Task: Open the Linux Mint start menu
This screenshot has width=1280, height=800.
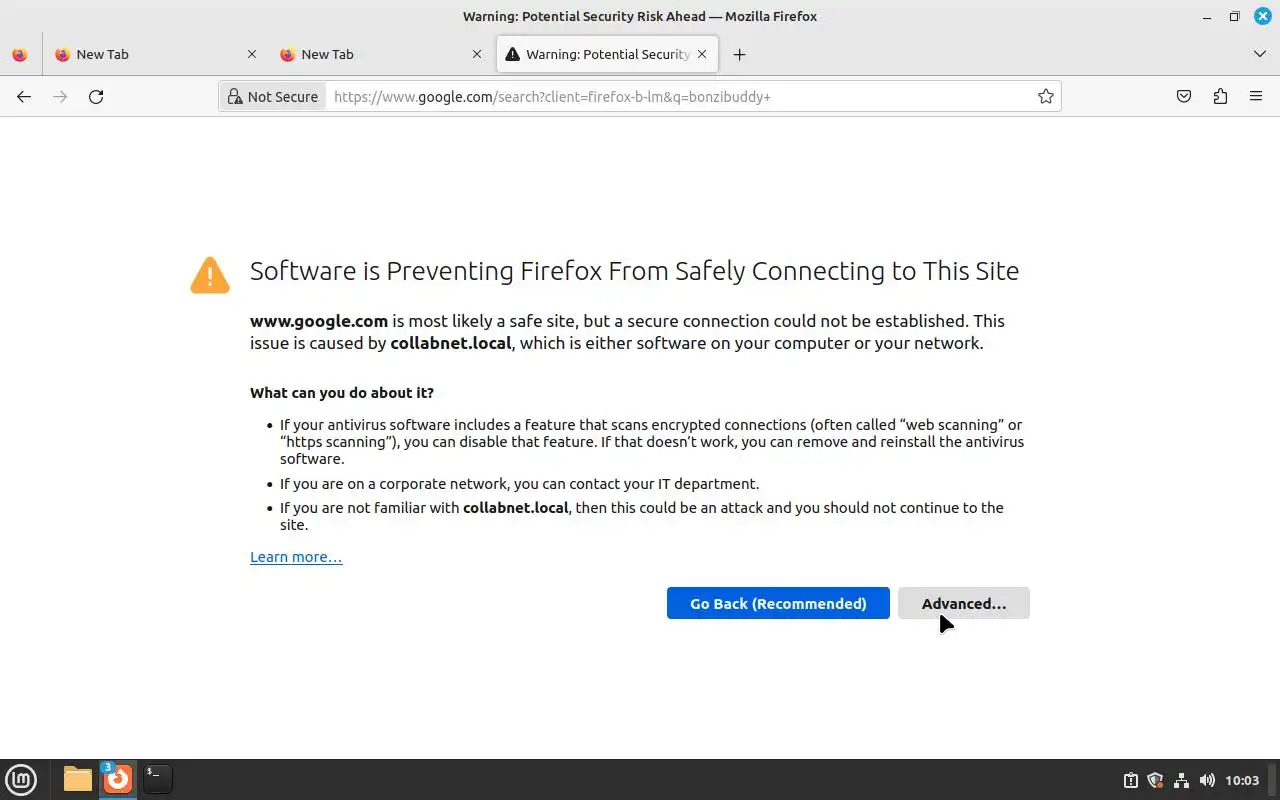Action: 21,779
